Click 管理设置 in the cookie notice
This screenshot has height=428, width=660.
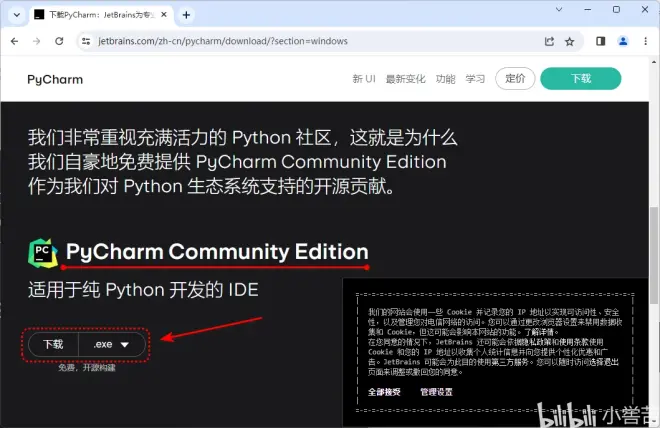(436, 392)
